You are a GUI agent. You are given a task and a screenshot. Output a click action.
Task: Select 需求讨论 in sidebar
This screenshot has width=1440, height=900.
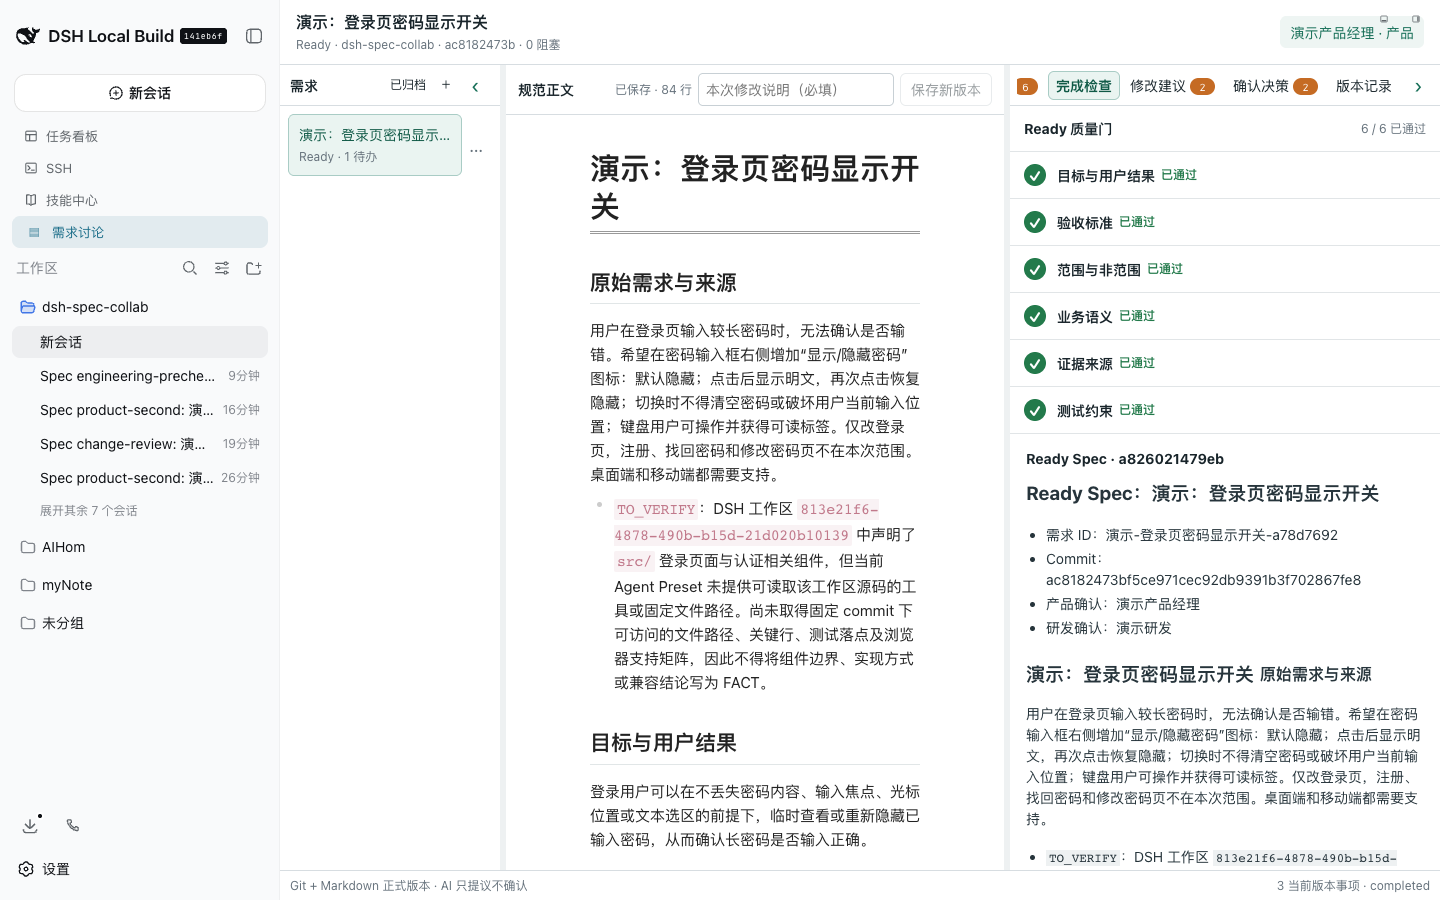pos(140,232)
